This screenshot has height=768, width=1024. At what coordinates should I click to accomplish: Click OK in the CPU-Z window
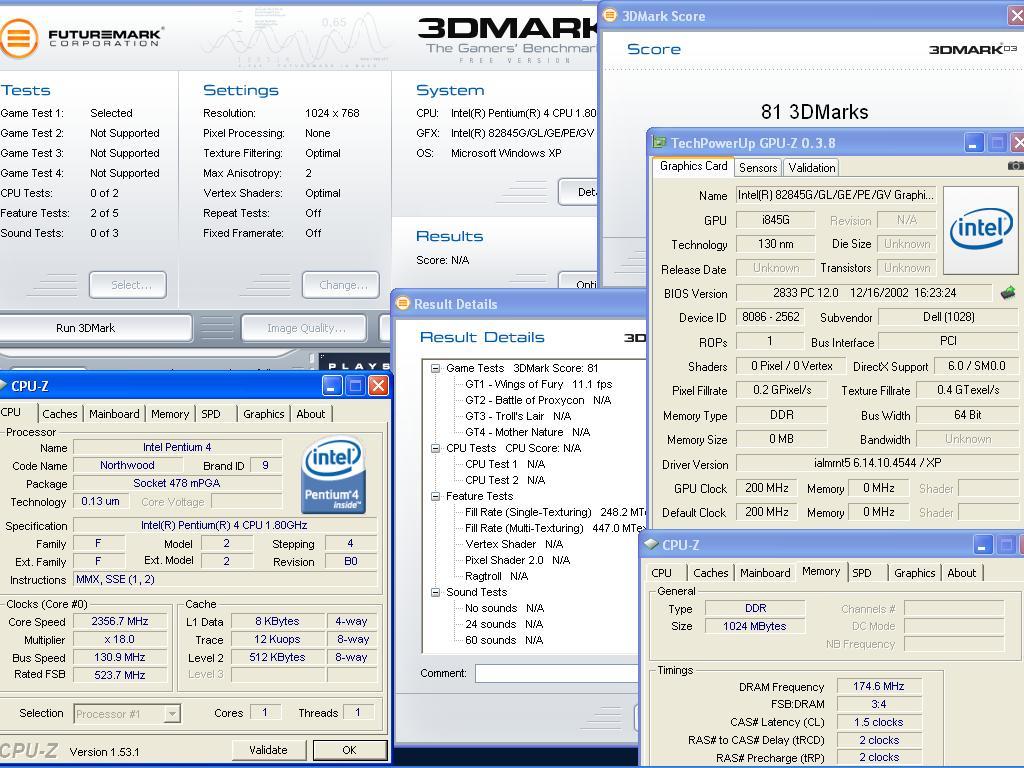pyautogui.click(x=350, y=750)
